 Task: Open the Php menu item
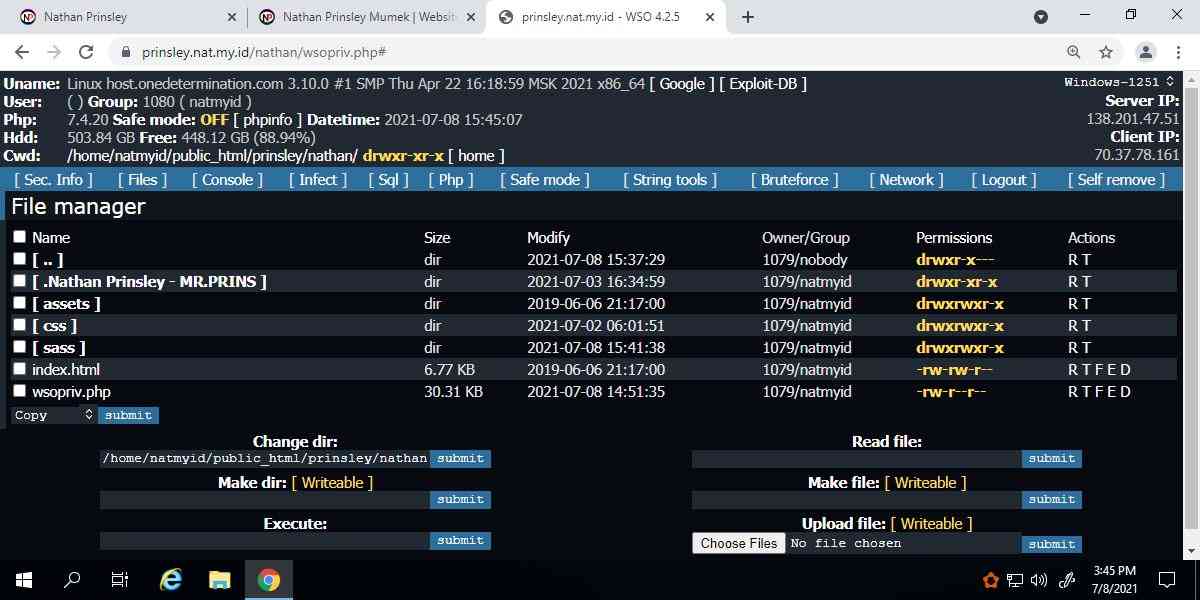tap(451, 180)
